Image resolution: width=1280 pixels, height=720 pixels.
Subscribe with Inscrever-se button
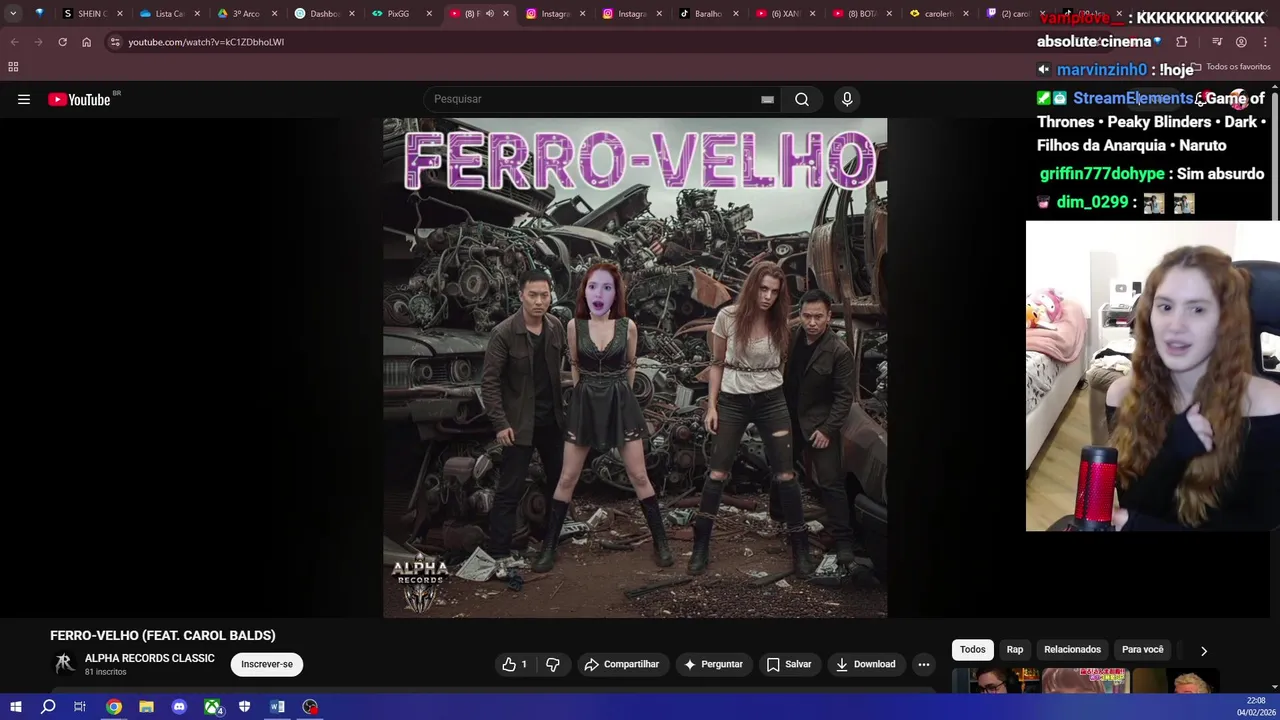point(267,664)
